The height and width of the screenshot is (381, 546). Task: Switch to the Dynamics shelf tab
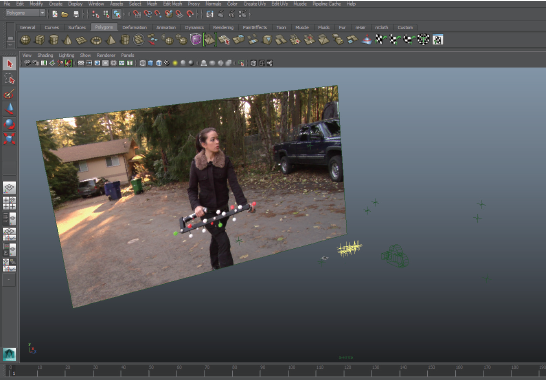click(194, 27)
